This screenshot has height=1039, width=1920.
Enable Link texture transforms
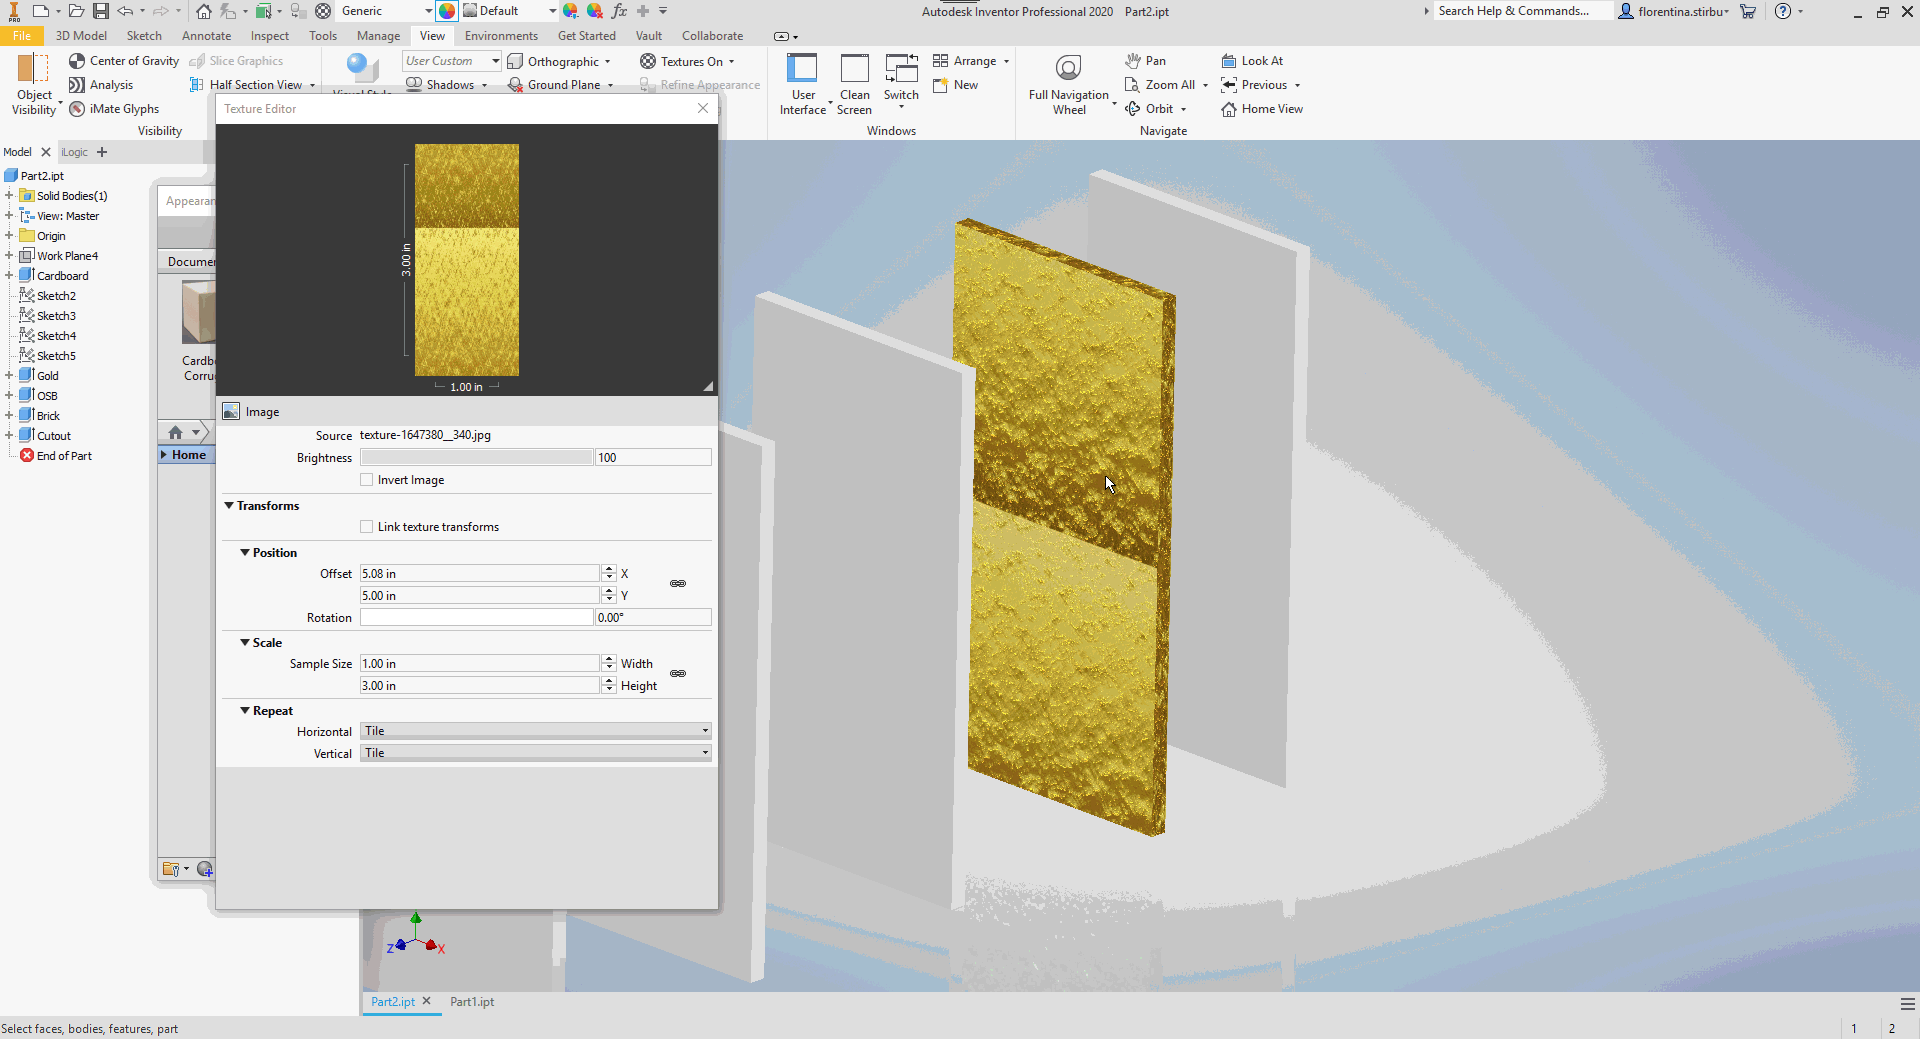coord(367,527)
